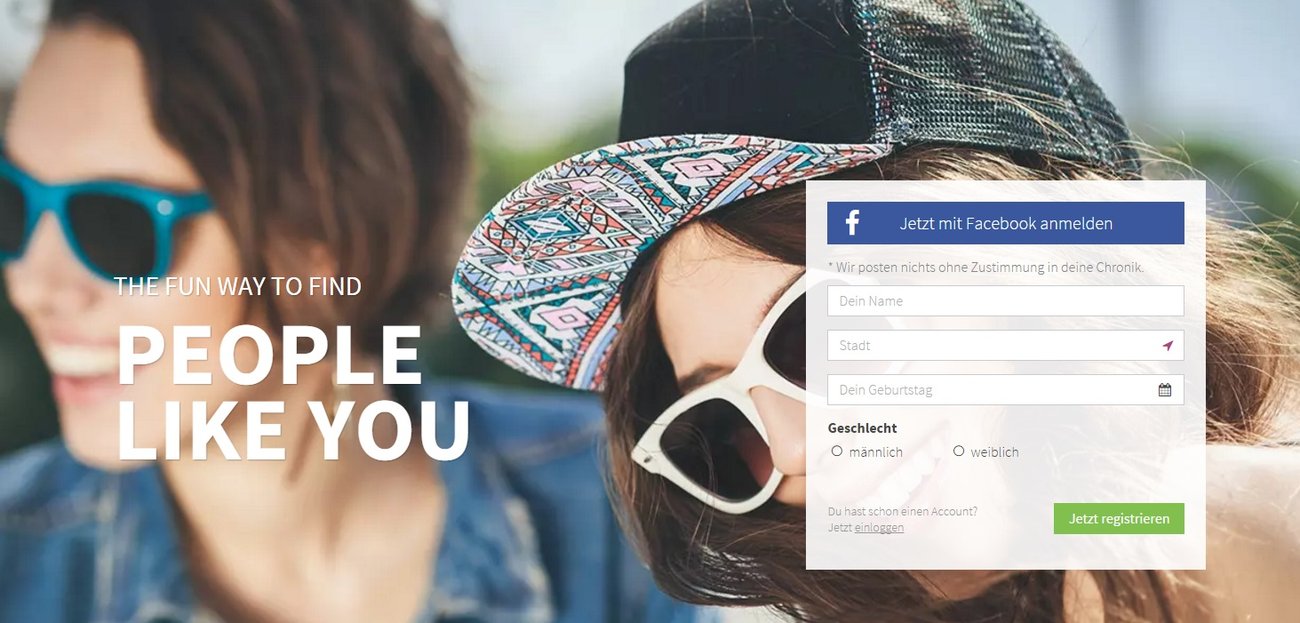Submit with the green 'Jetzt registrieren' button
Image resolution: width=1300 pixels, height=623 pixels.
pyautogui.click(x=1119, y=519)
